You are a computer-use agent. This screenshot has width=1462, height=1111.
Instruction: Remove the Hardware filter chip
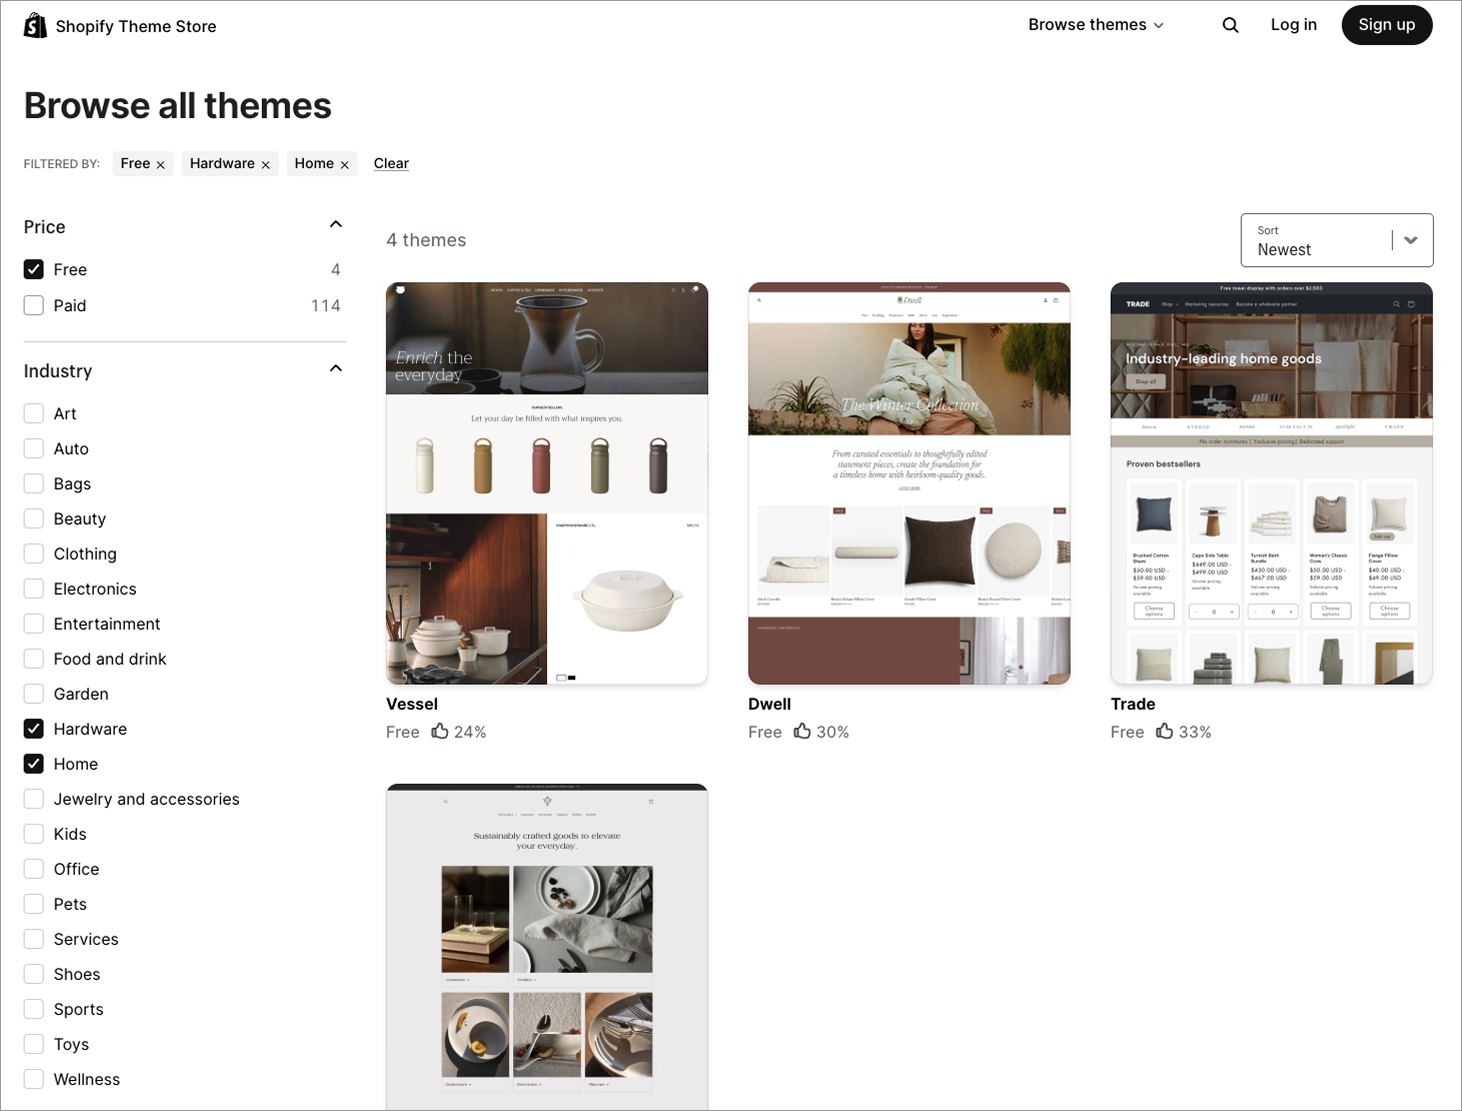point(265,163)
